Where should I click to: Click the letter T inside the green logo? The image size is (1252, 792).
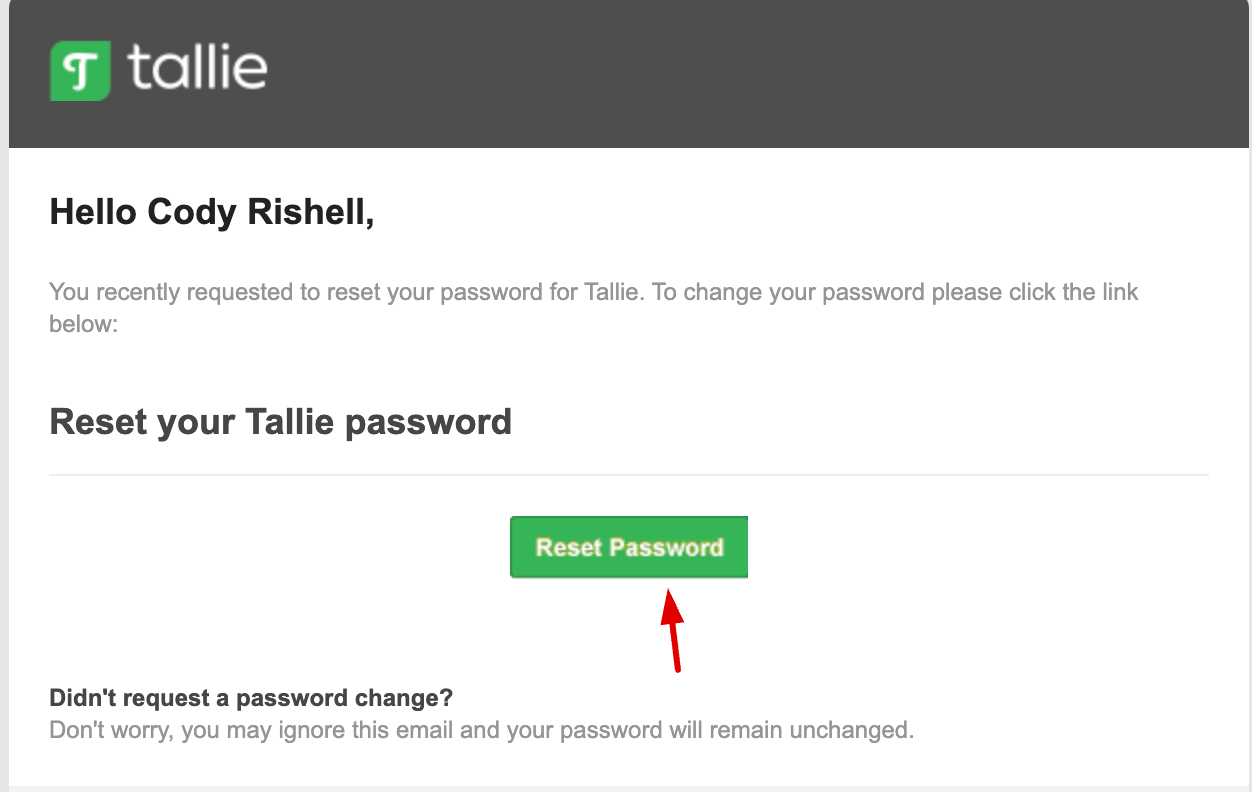point(80,72)
